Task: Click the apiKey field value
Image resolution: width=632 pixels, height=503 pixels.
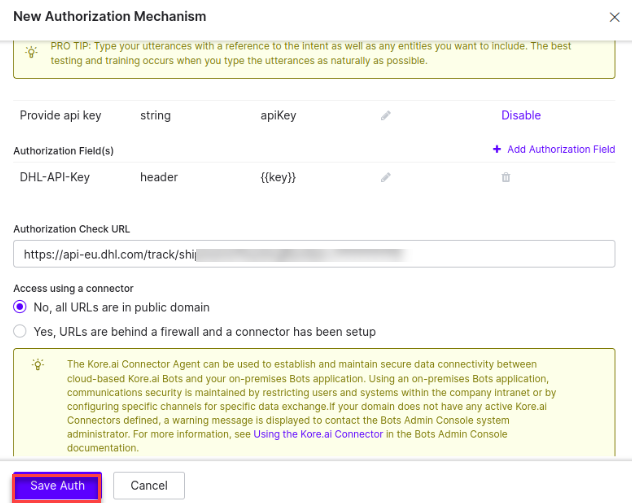Action: 278,115
